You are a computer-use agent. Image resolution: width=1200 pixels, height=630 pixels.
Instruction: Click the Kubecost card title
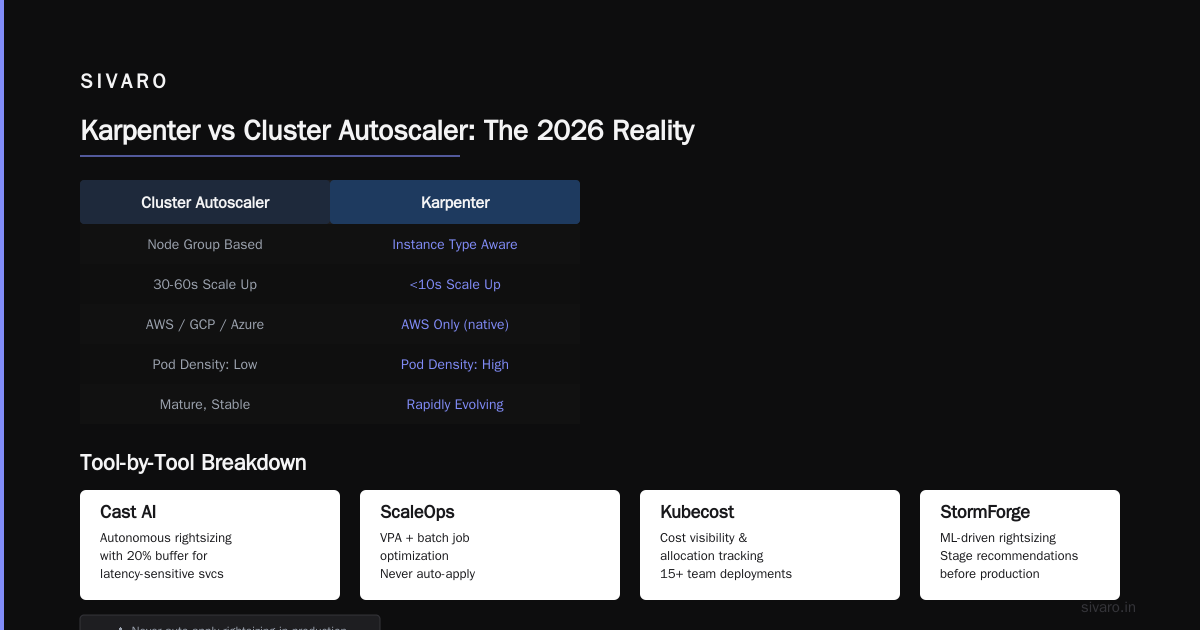tap(697, 512)
